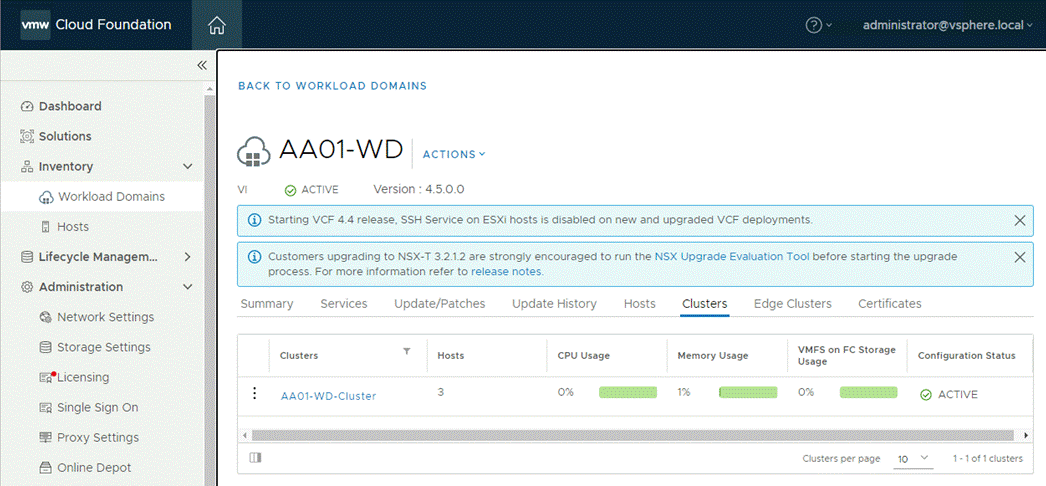The height and width of the screenshot is (486, 1046).
Task: Open Licensing page
Action: tap(83, 377)
